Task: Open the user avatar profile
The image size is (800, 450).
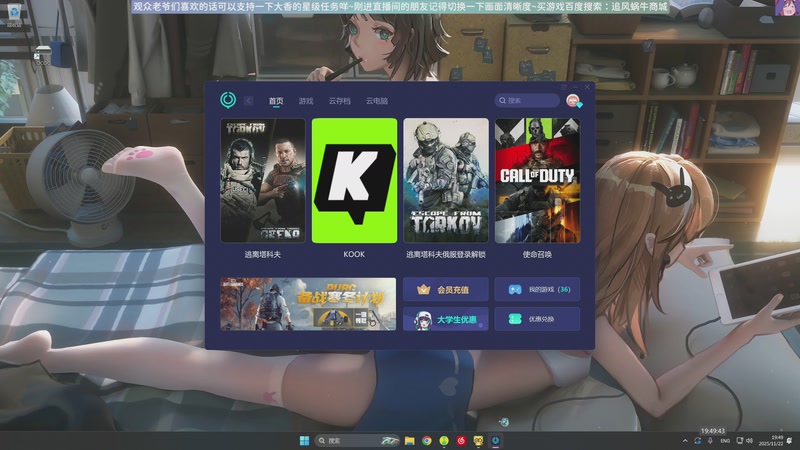Action: [x=573, y=101]
